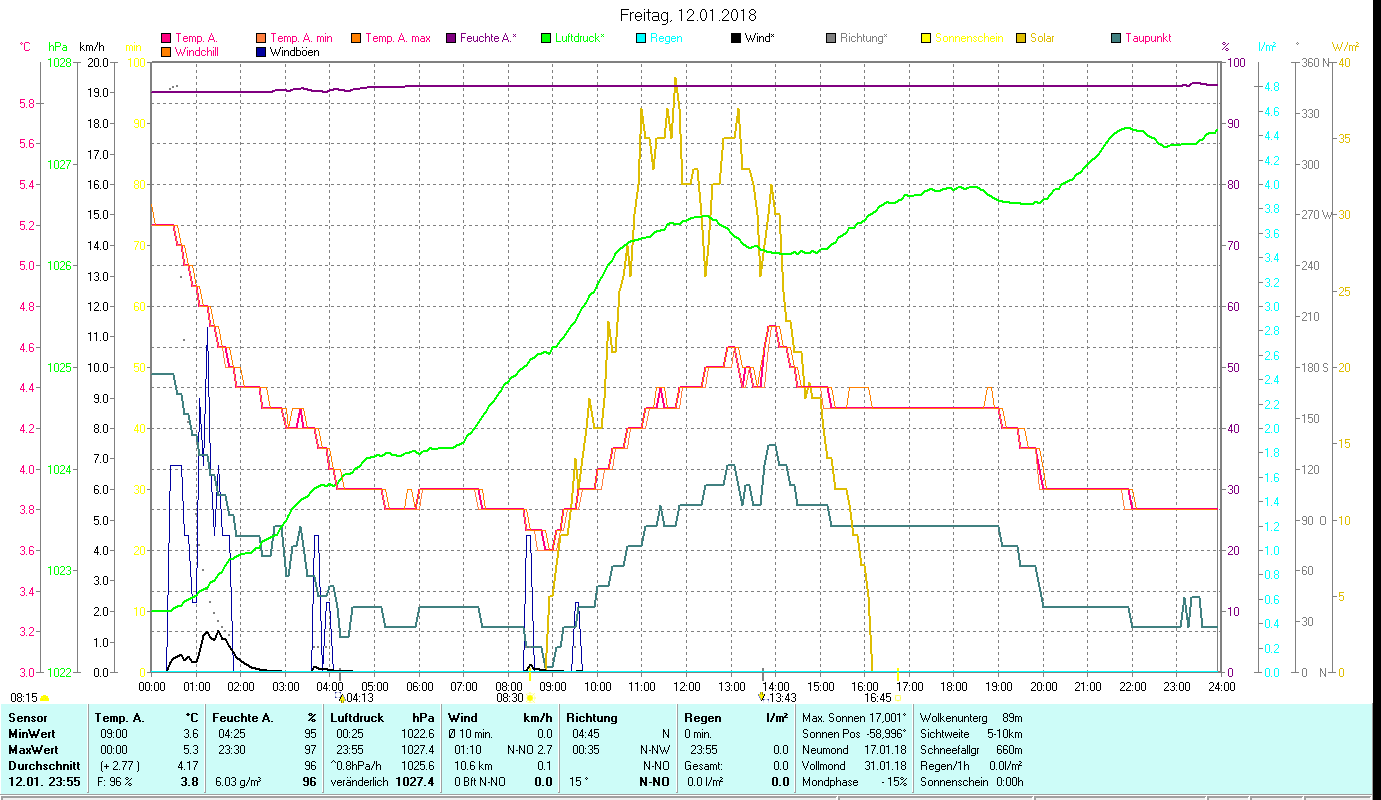The image size is (1381, 800).
Task: Click the 6.03 g/m³ humidity value
Action: (238, 782)
